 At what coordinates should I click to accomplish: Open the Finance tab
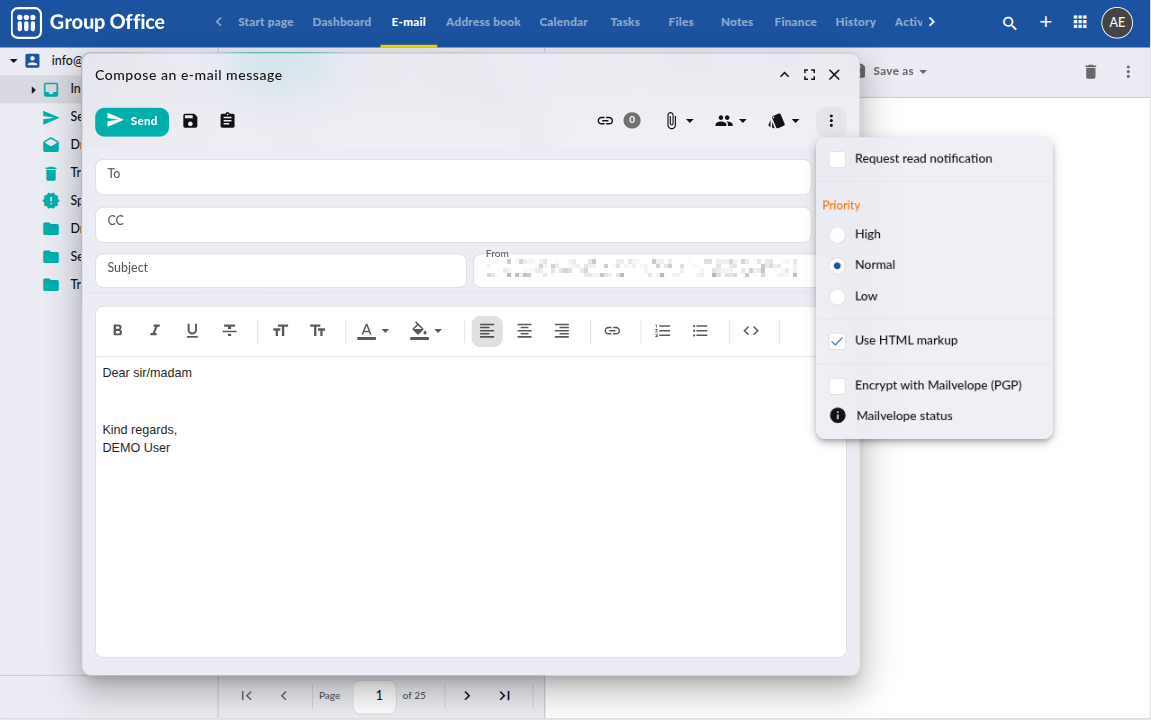pos(796,22)
